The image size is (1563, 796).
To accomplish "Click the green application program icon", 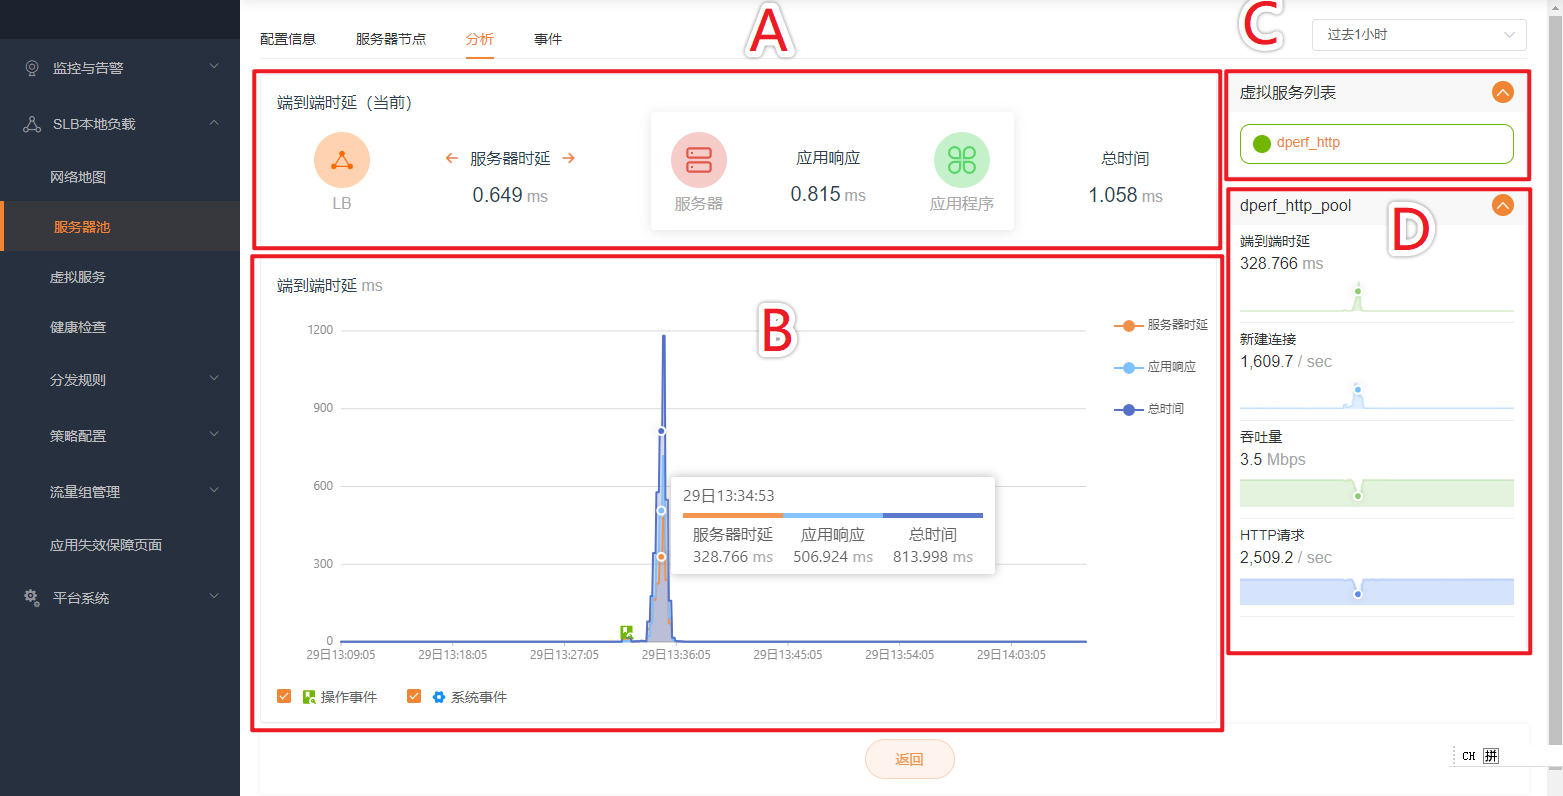I will pyautogui.click(x=961, y=160).
